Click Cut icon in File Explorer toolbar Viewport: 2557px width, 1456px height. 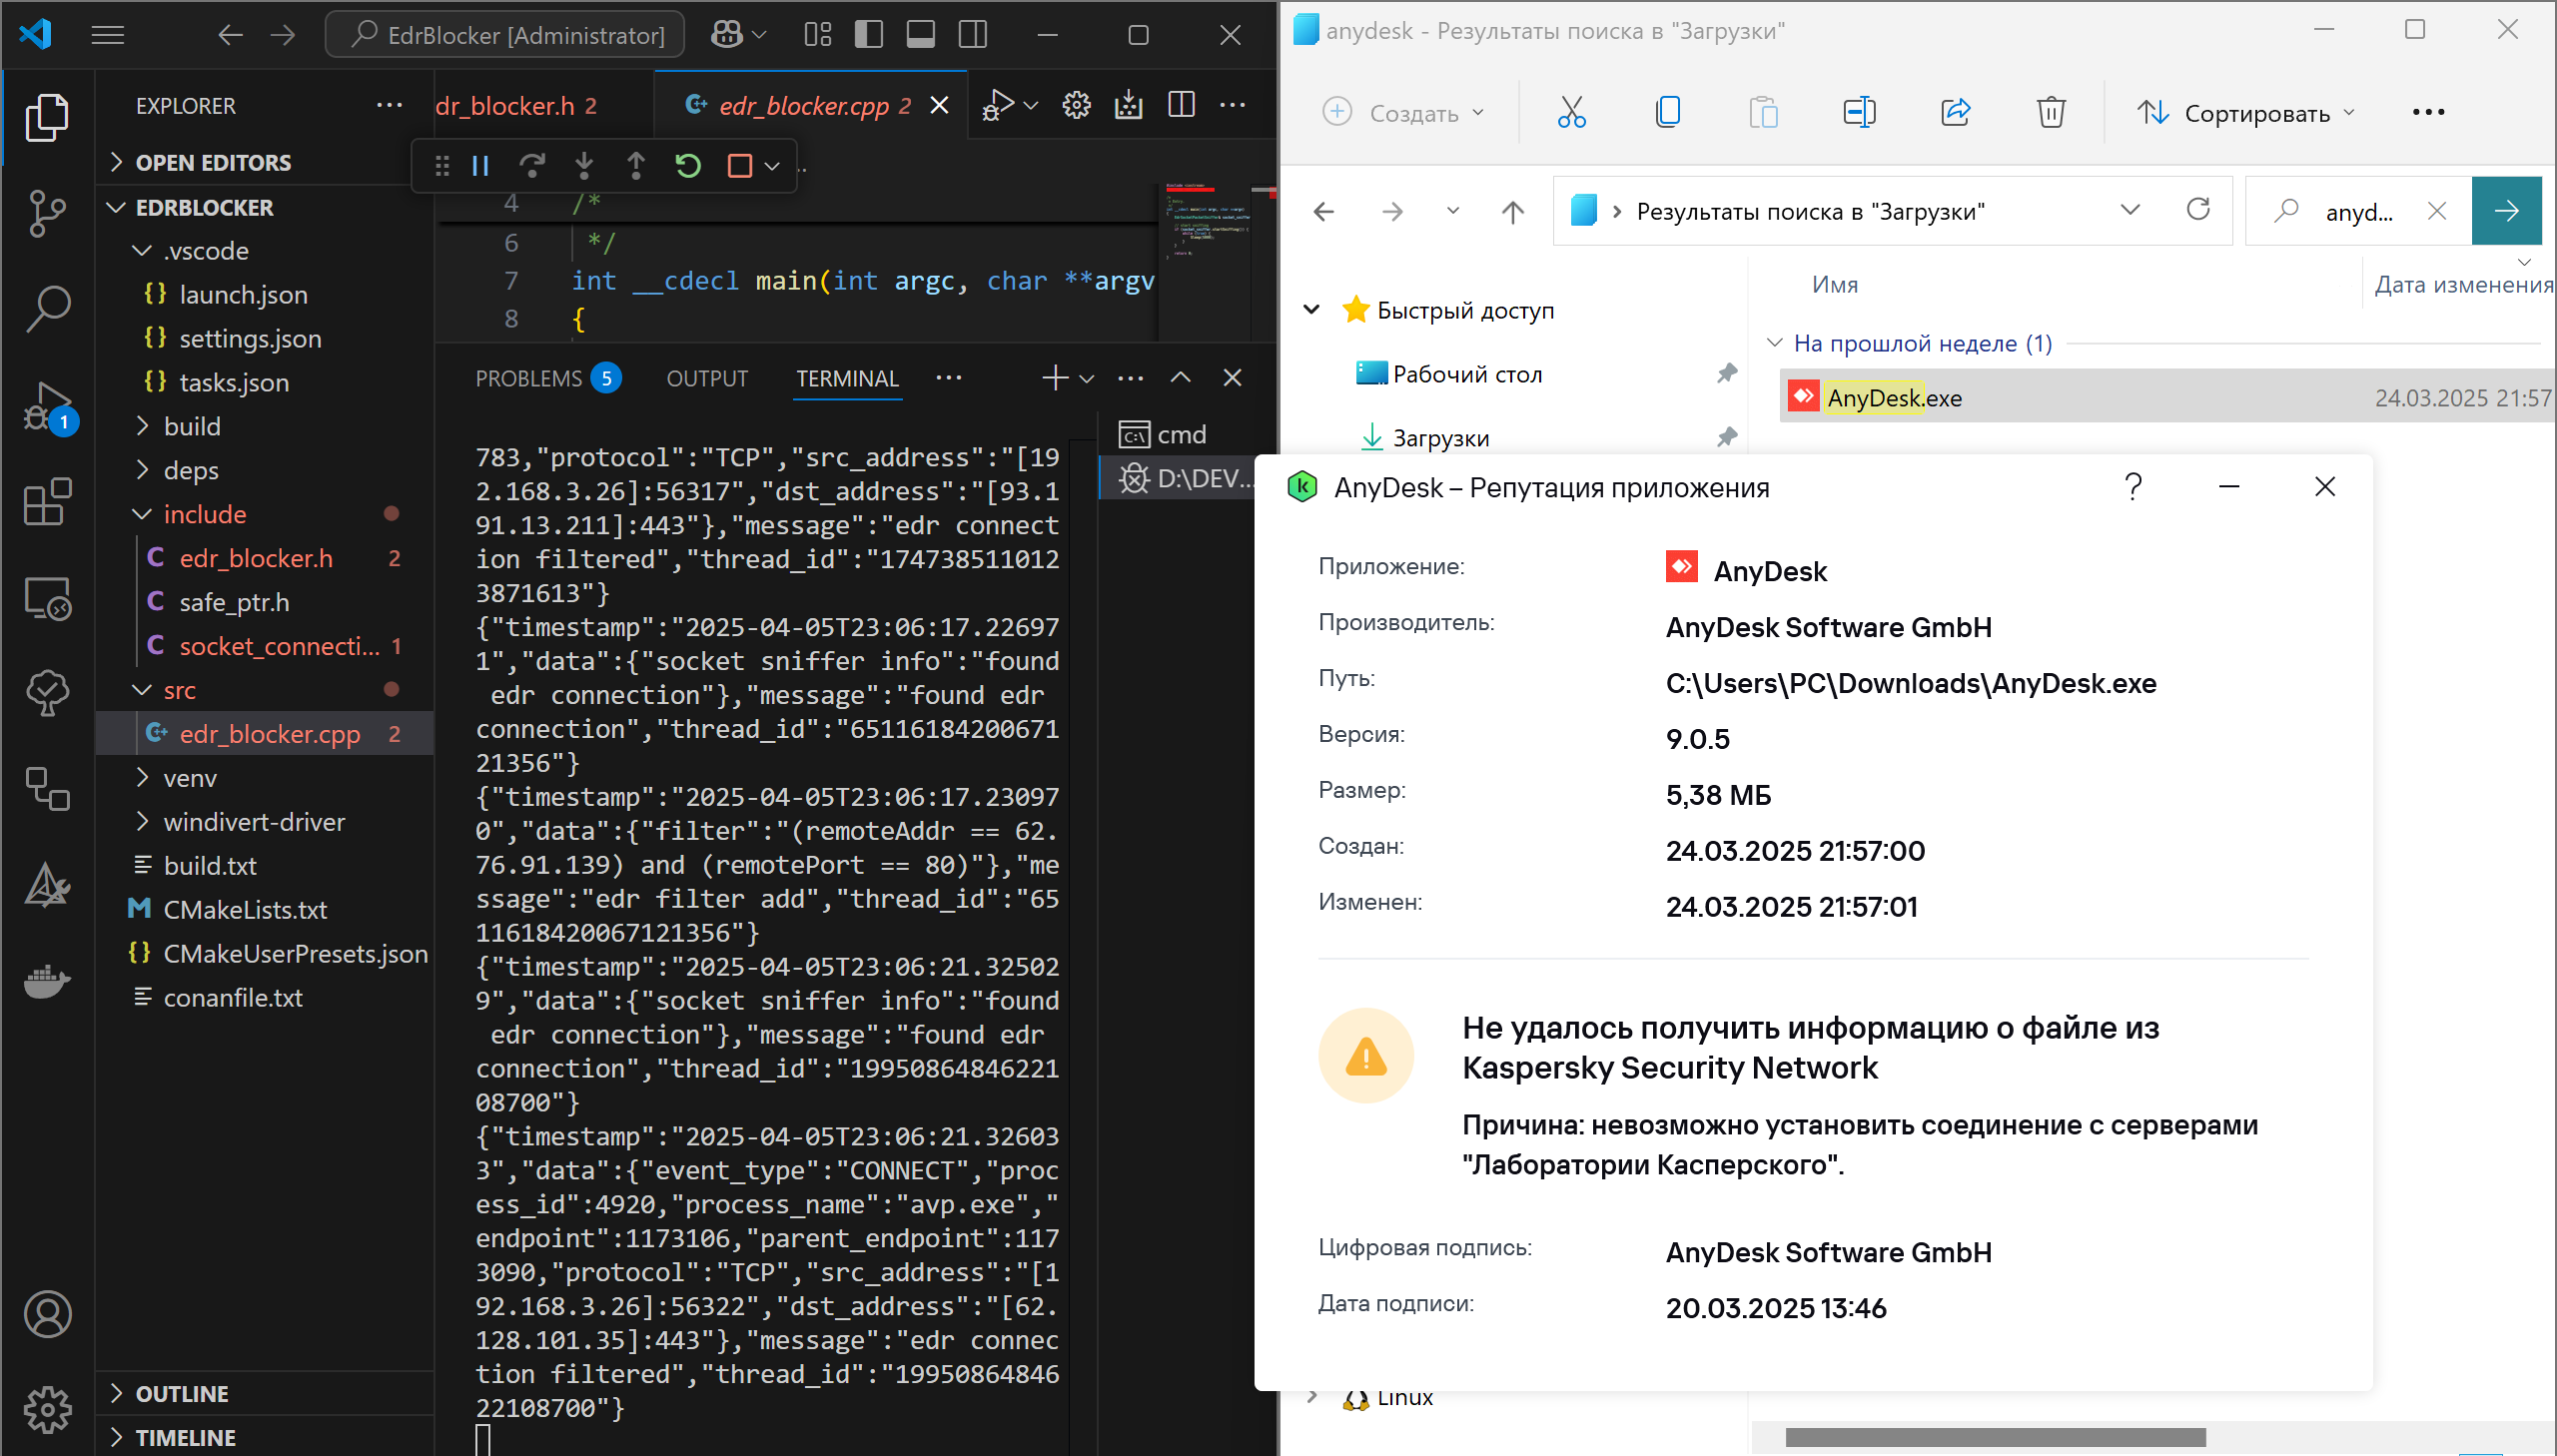click(x=1571, y=112)
